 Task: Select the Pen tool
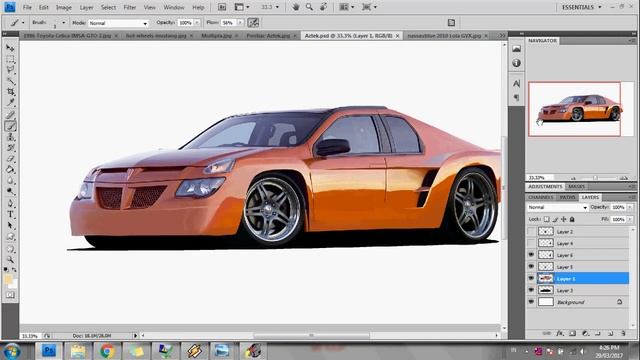[x=10, y=203]
